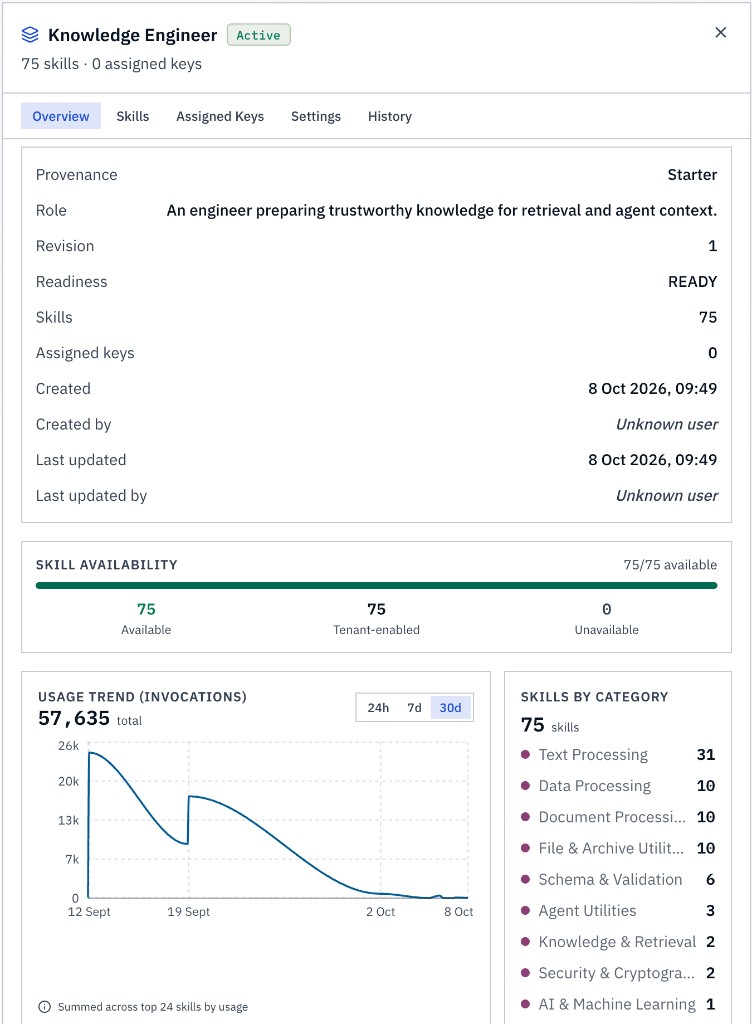Viewport: 752px width, 1024px height.
Task: Click the Created date 8 Oct 2026, 09:49
Action: pos(653,389)
